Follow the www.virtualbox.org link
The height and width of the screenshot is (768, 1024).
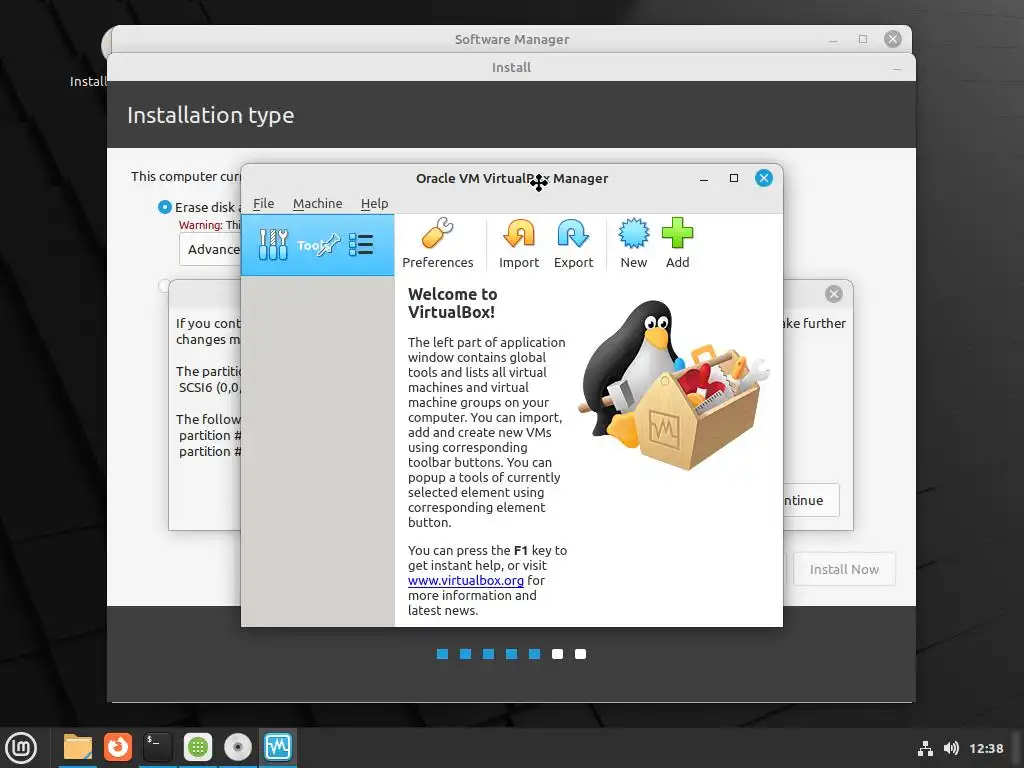click(466, 580)
